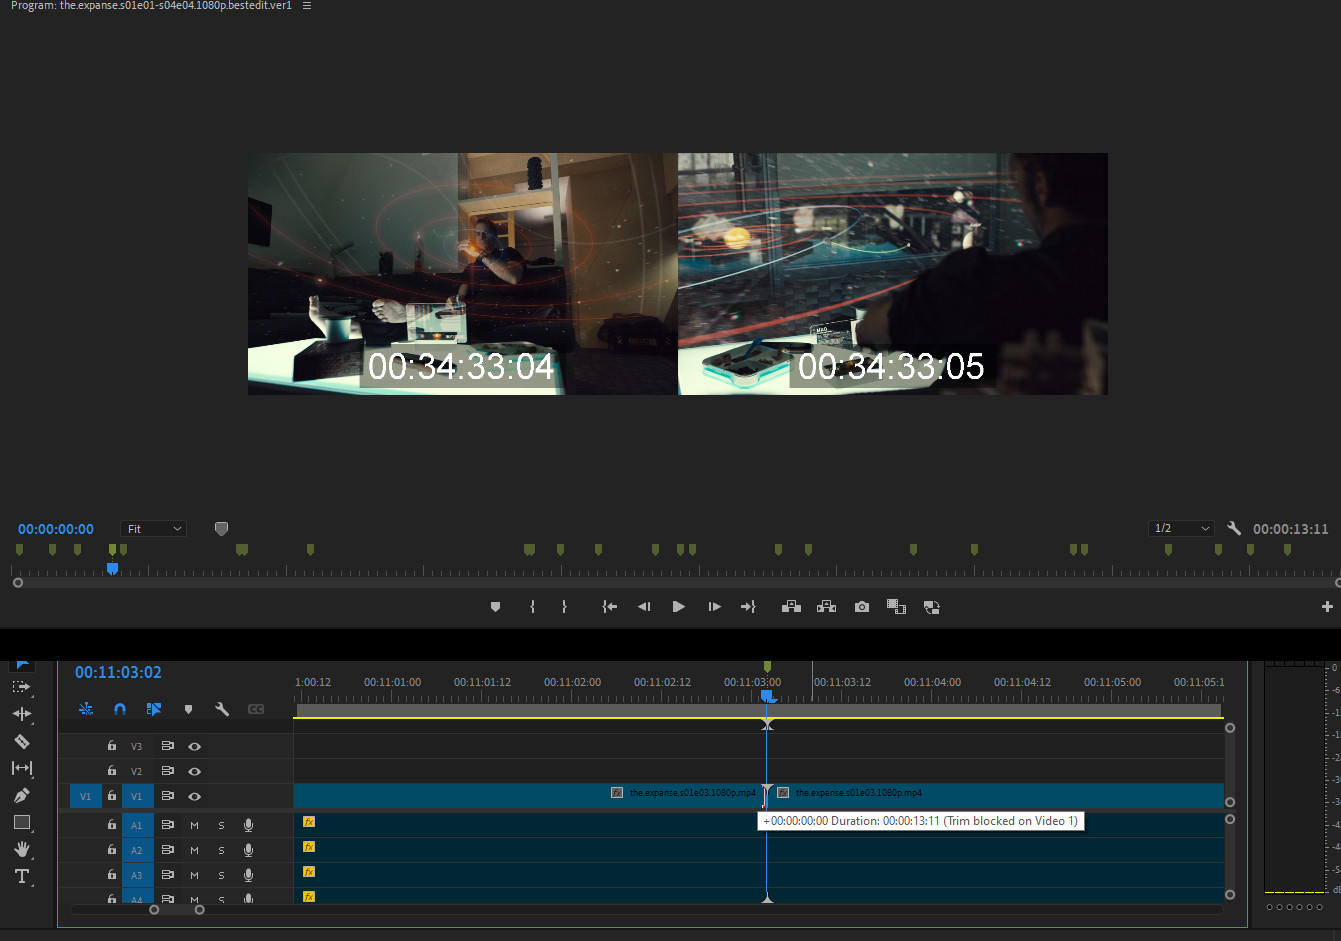Select the Type tool

coord(22,877)
